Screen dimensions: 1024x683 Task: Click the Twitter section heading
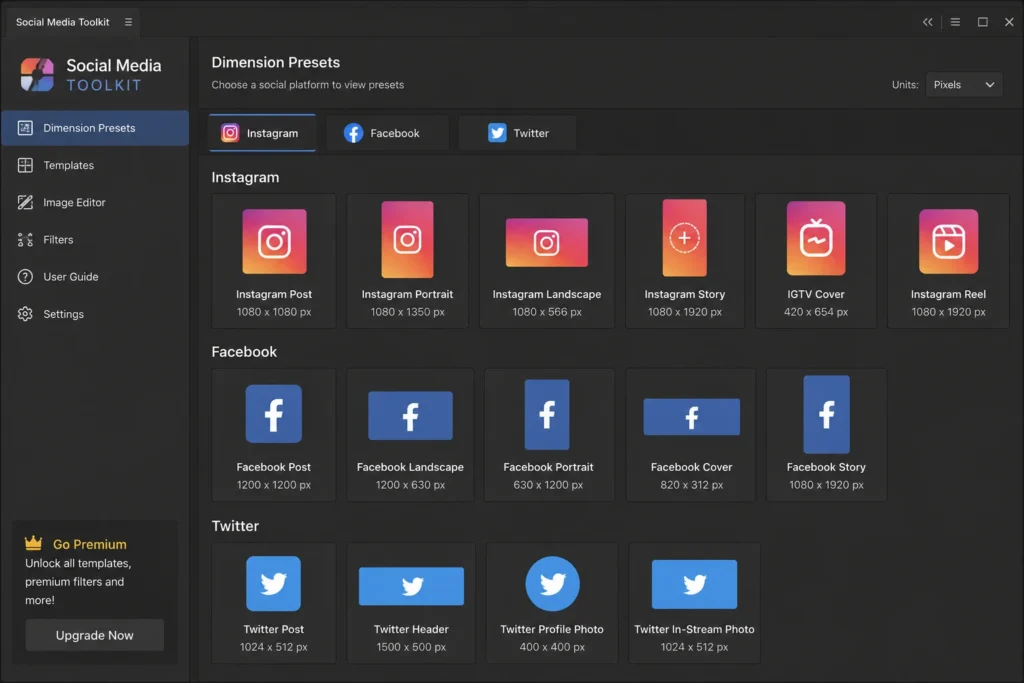[x=235, y=526]
